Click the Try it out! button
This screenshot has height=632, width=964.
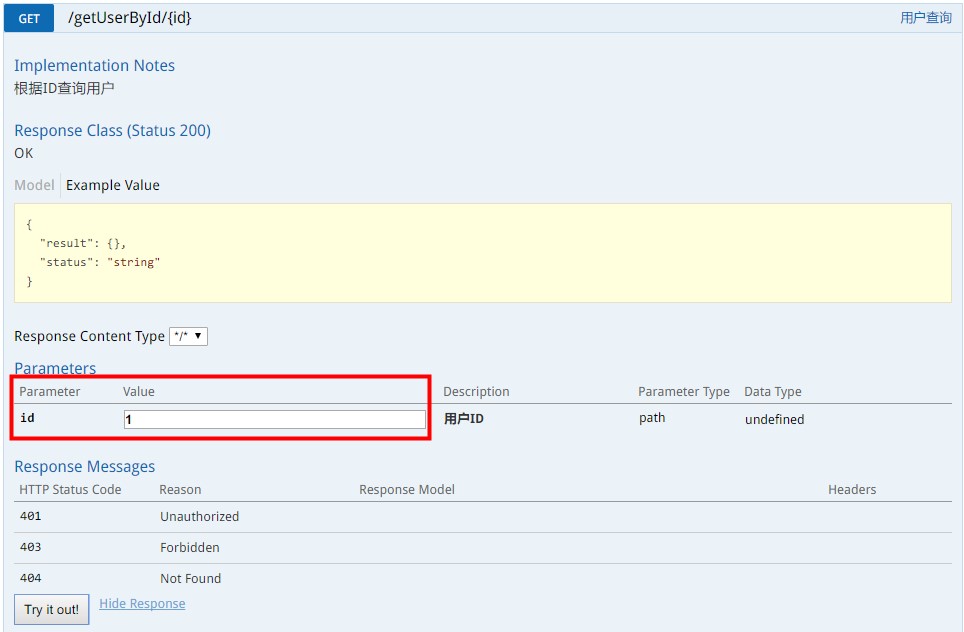pyautogui.click(x=52, y=609)
